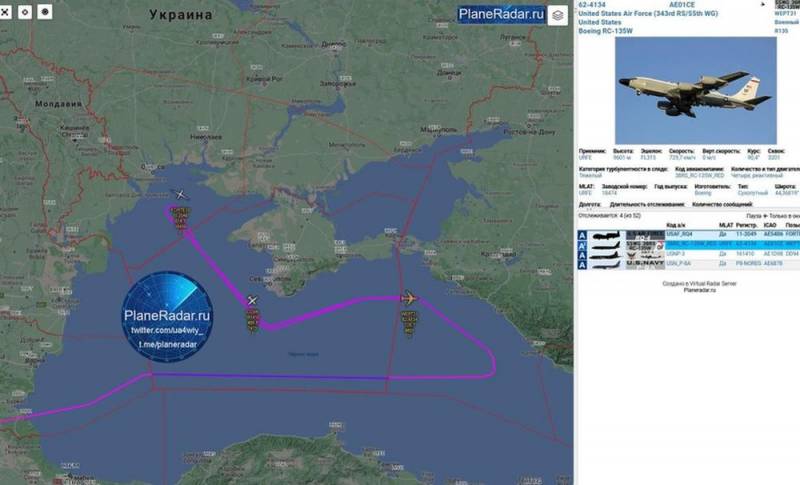Viewport: 800px width, 485px height.
Task: Sort list by the Код а/к column
Action: (x=676, y=225)
